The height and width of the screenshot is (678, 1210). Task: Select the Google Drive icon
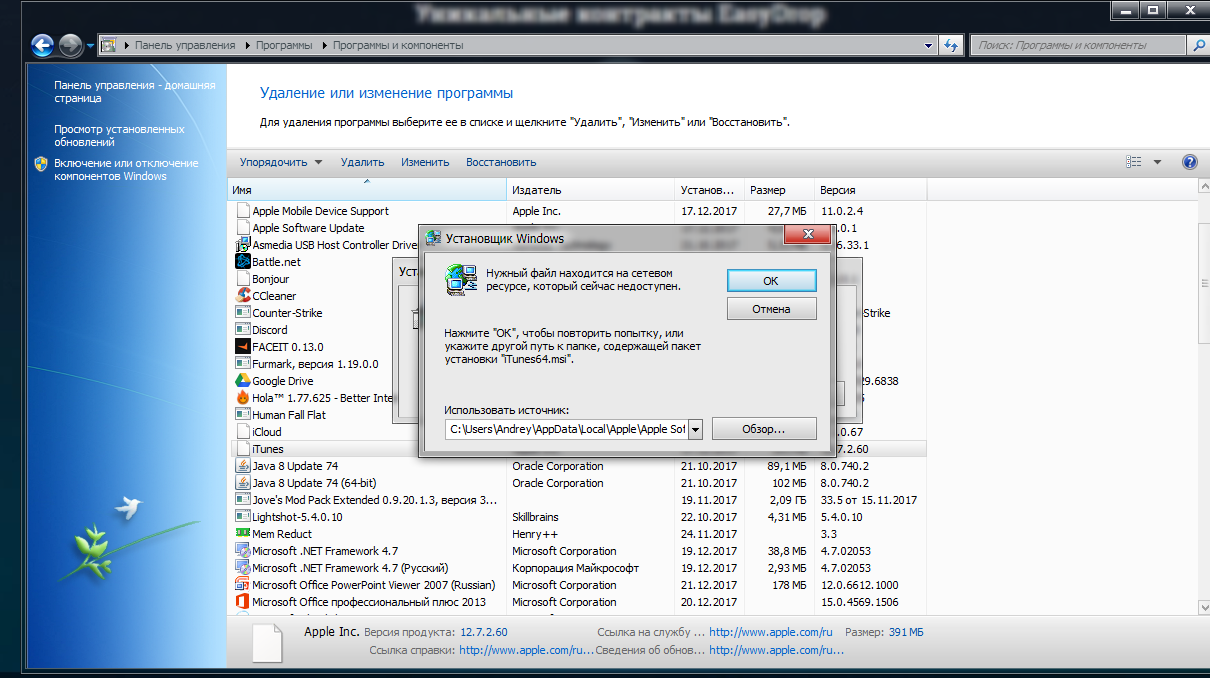click(x=242, y=381)
